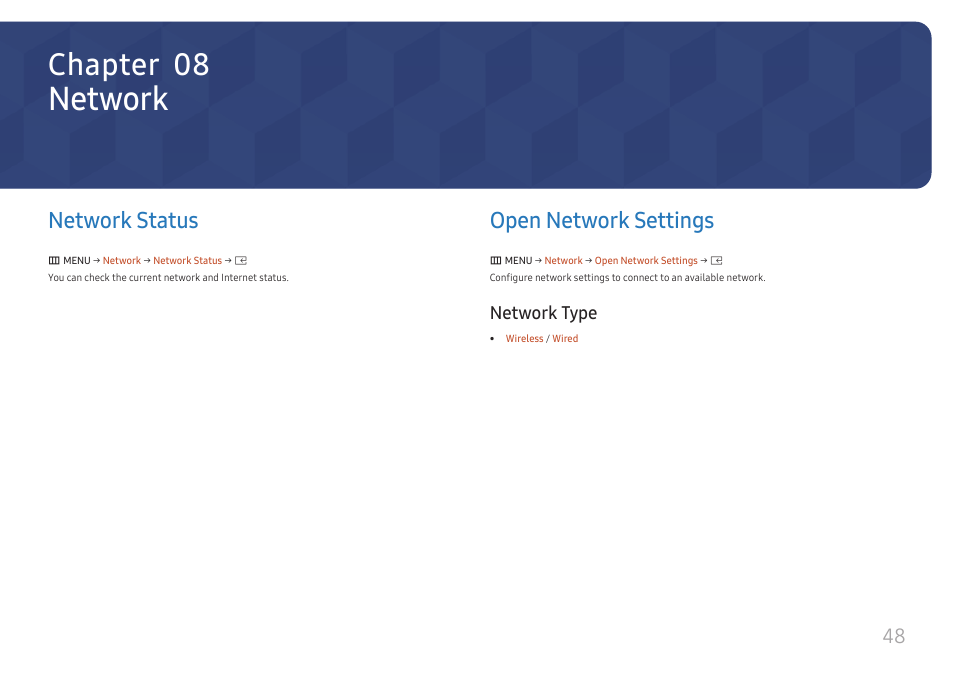Click 'MENU' word in Network Status path
This screenshot has height=675, width=954.
point(77,261)
